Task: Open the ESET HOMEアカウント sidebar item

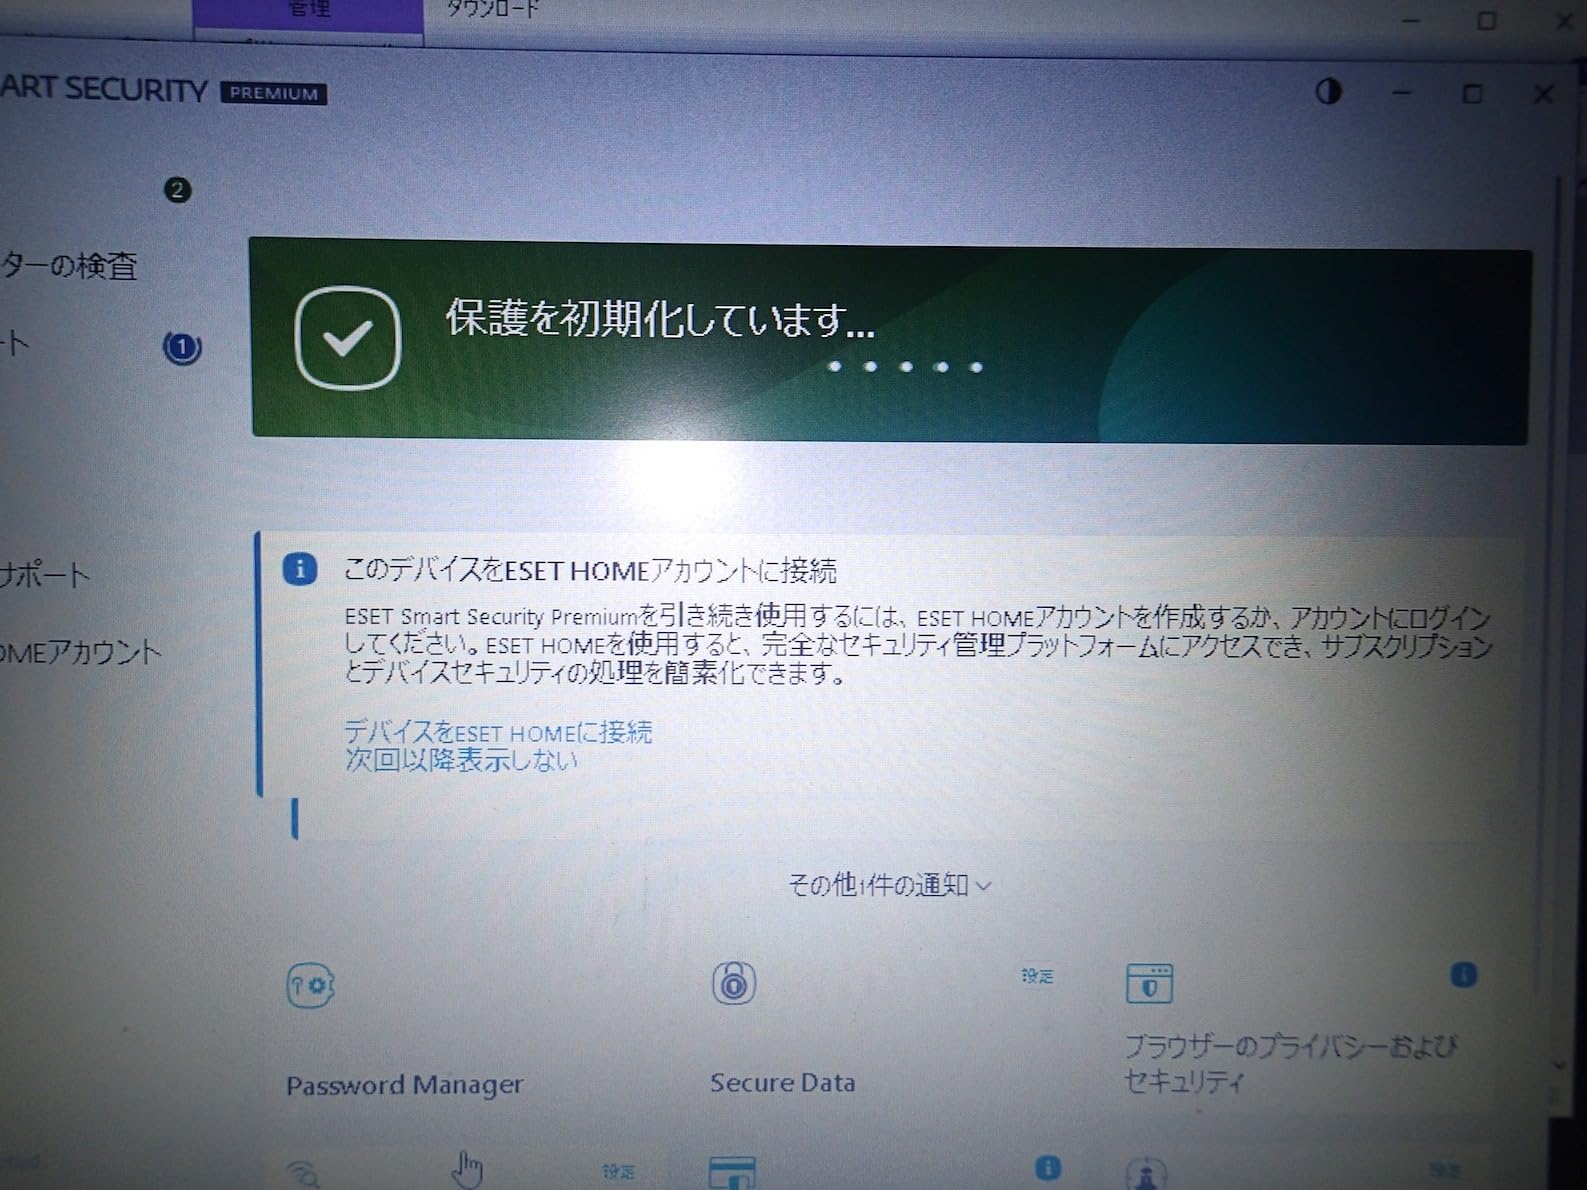Action: tap(80, 653)
